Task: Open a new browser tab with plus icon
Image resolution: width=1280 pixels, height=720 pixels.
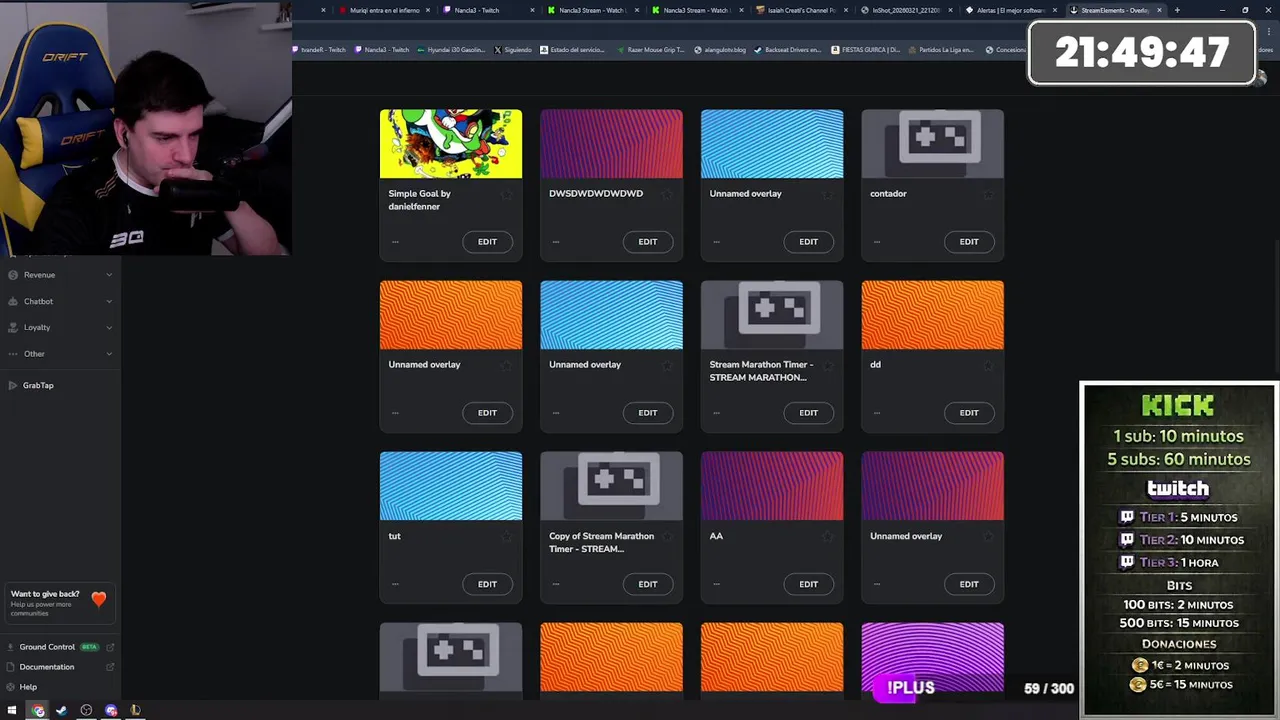Action: 1177,10
